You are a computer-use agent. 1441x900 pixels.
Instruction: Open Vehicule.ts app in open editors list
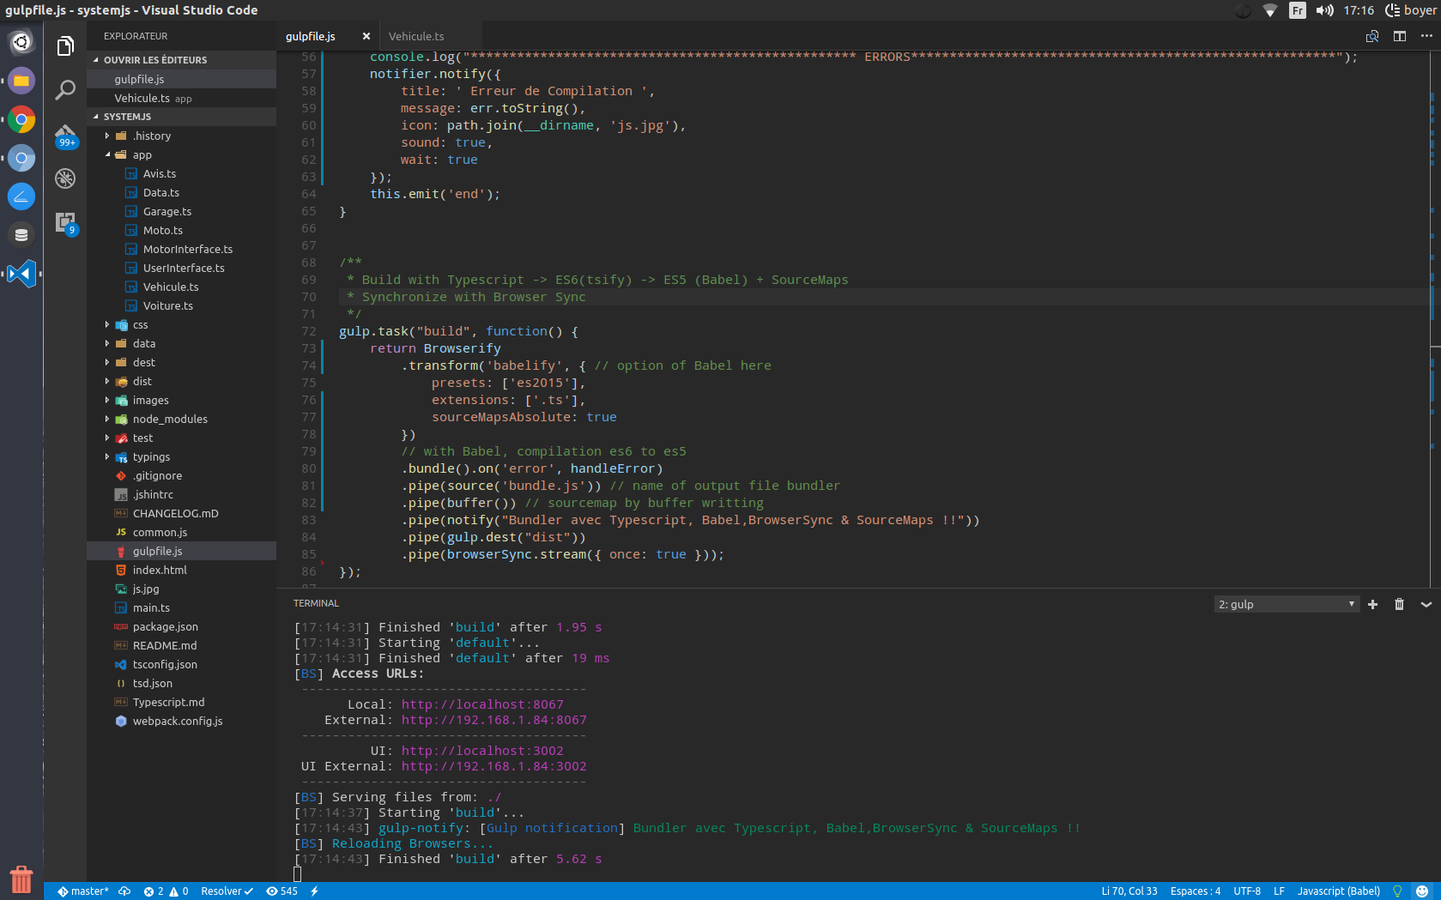tap(181, 98)
